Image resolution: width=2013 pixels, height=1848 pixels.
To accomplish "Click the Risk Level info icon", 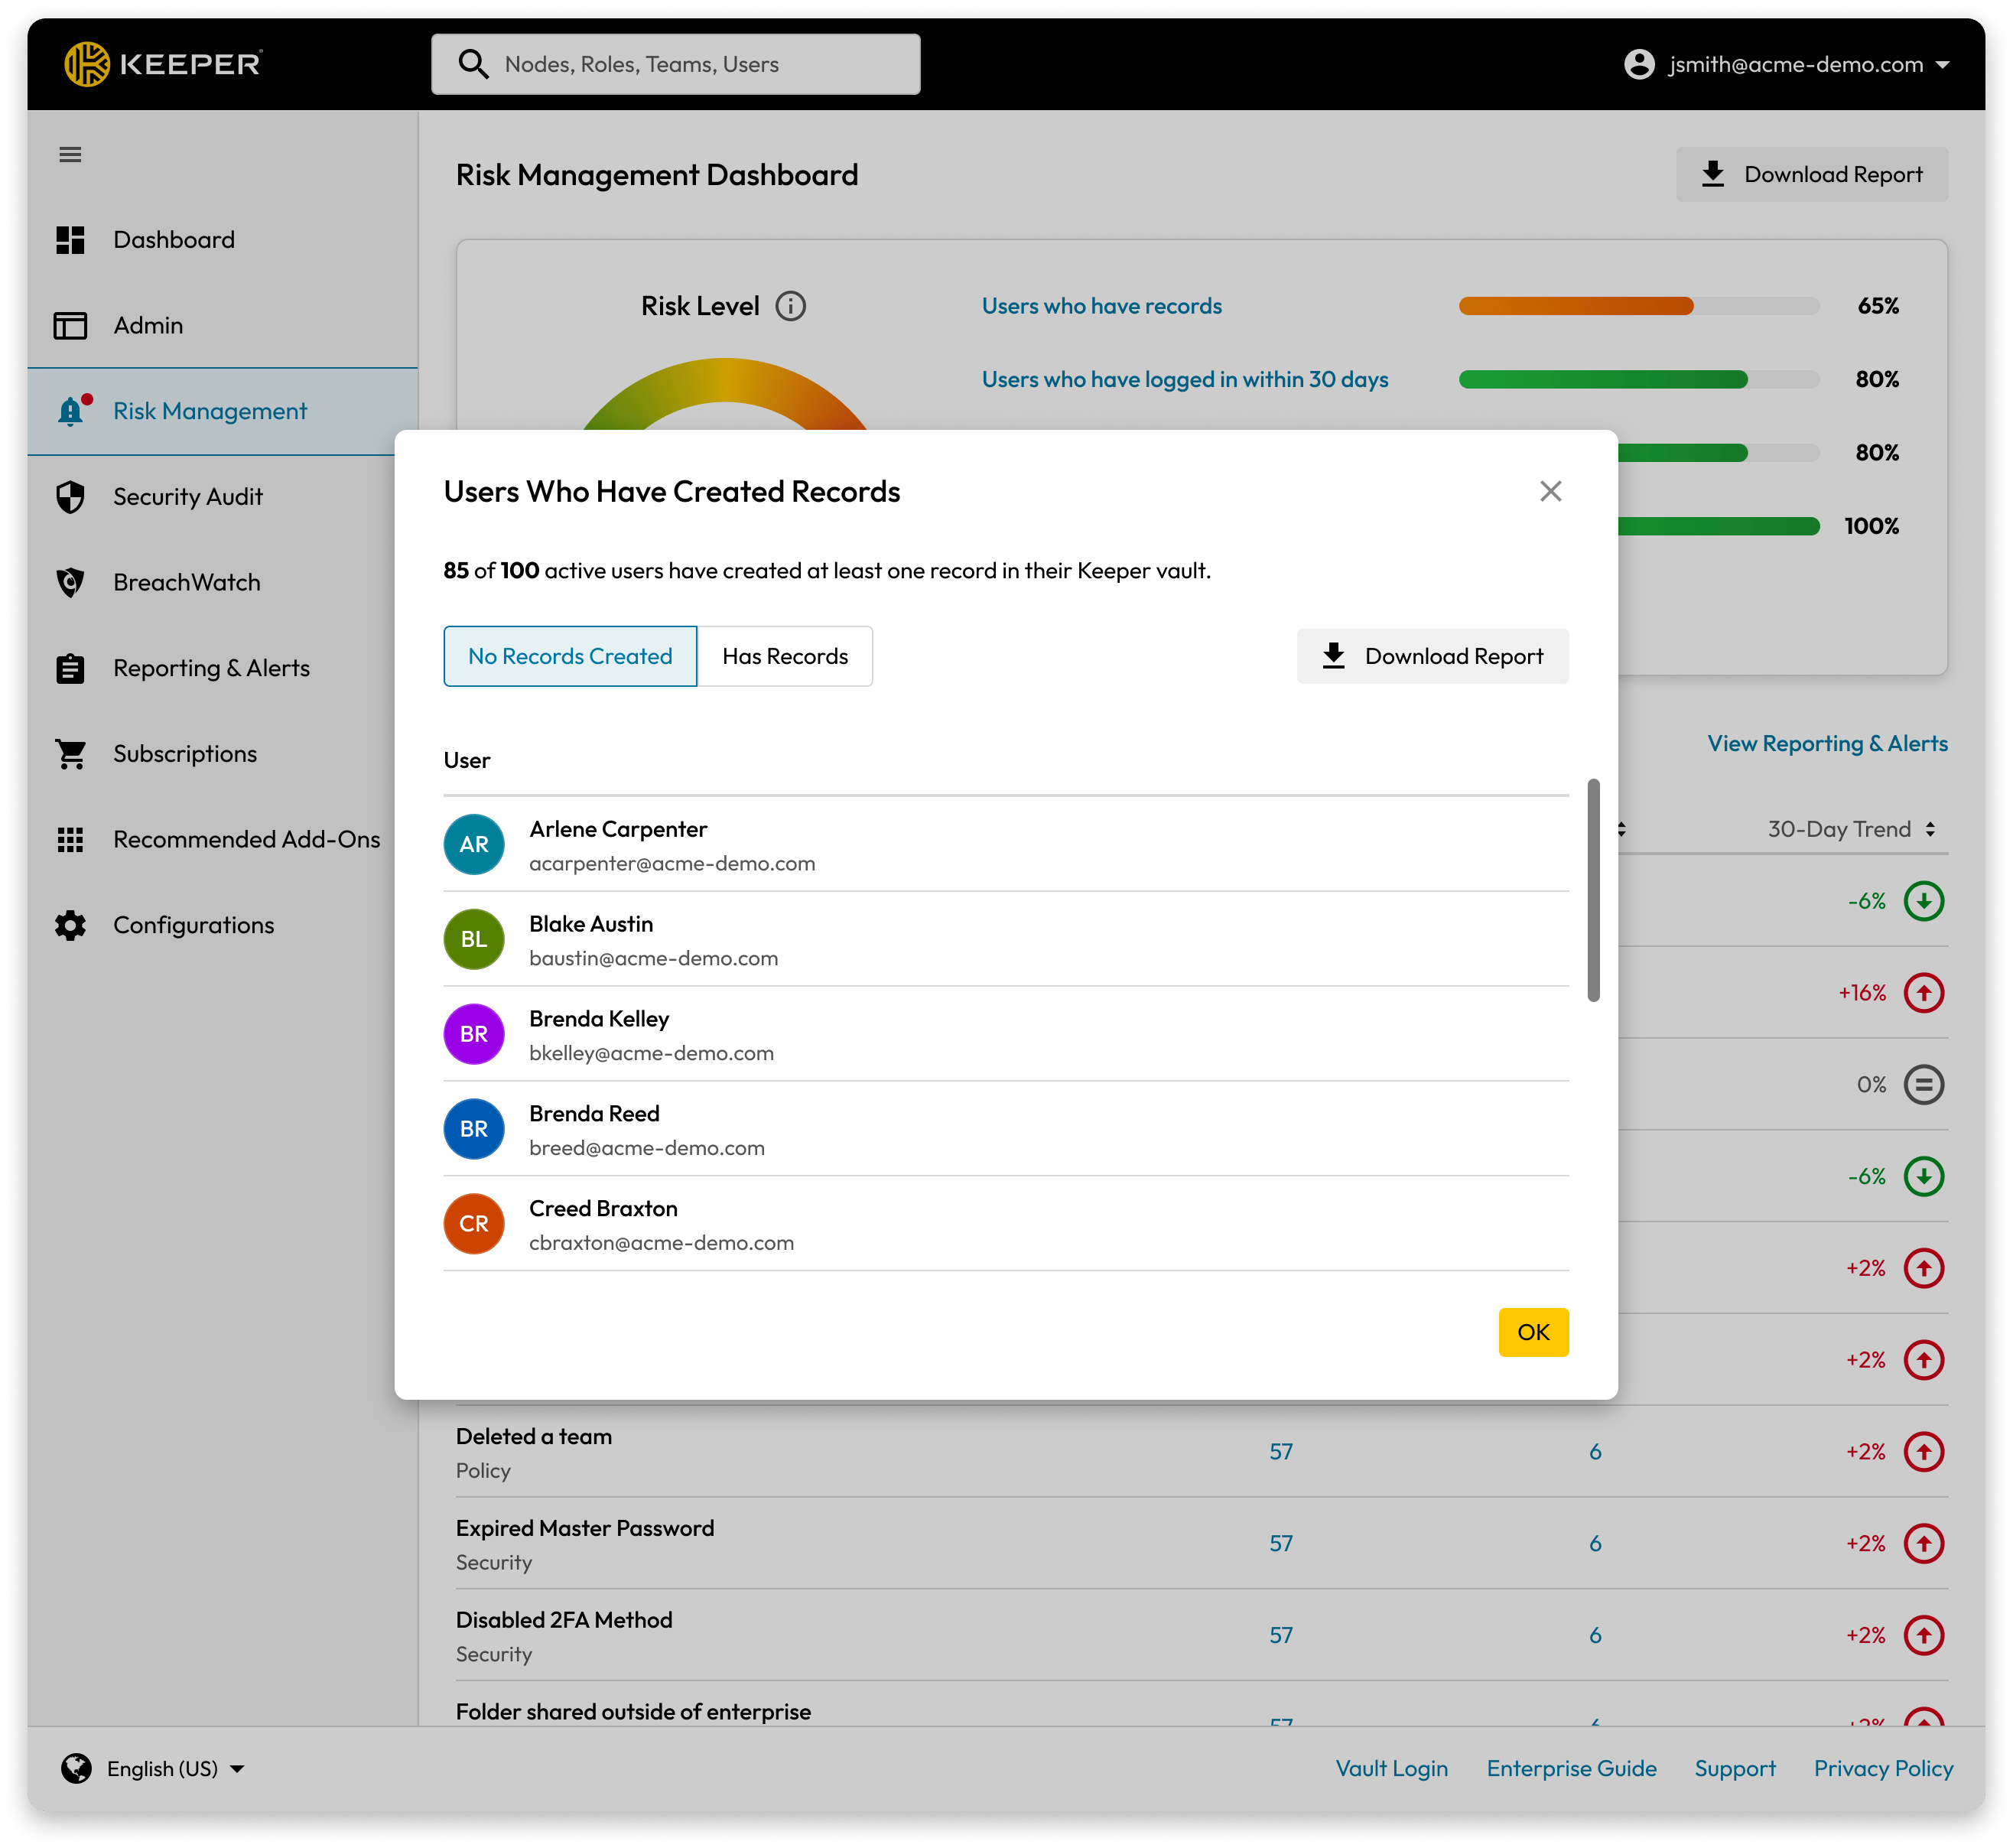I will coord(791,305).
